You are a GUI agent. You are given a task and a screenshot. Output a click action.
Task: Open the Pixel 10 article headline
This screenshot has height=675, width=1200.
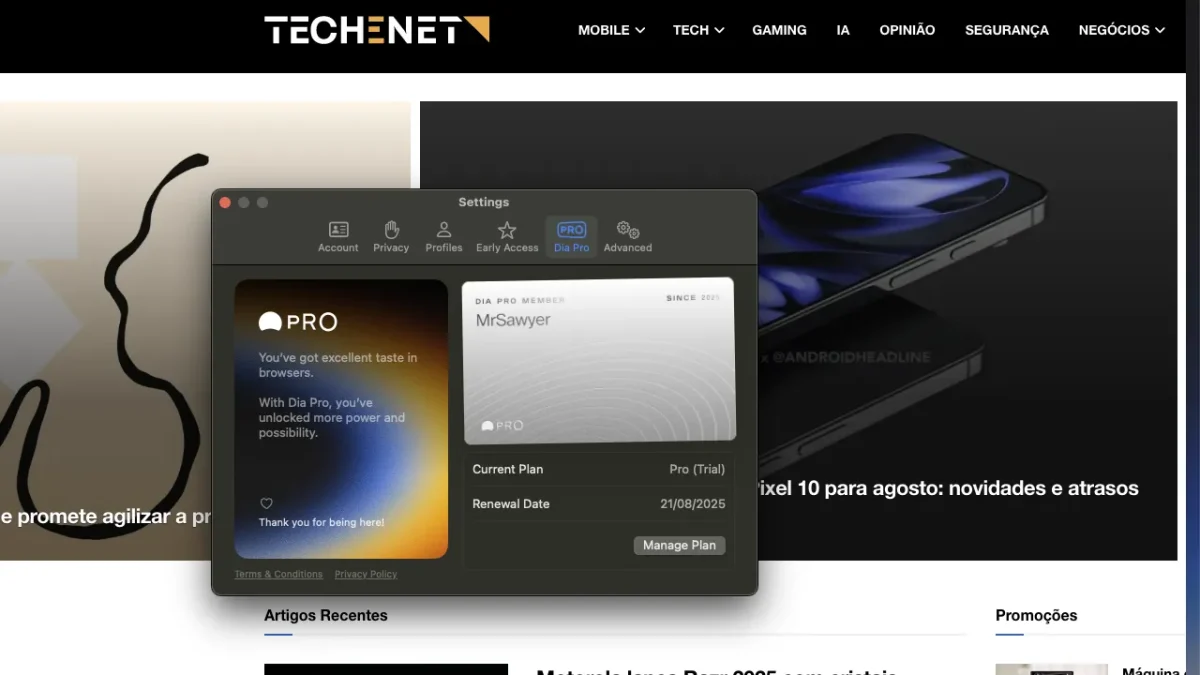[x=948, y=488]
